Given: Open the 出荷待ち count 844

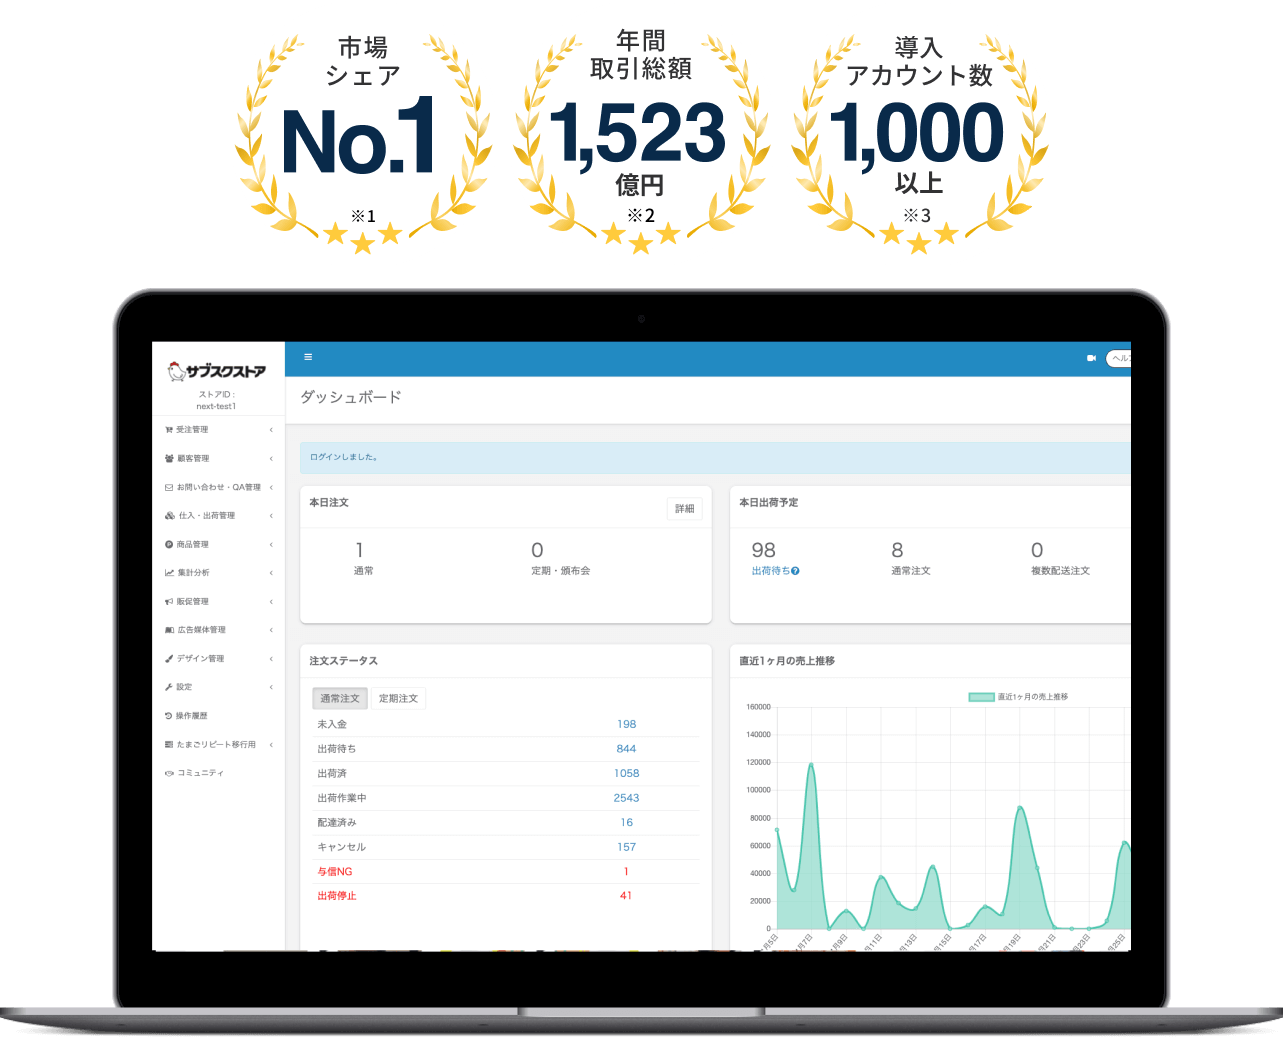Looking at the screenshot, I should tap(626, 749).
